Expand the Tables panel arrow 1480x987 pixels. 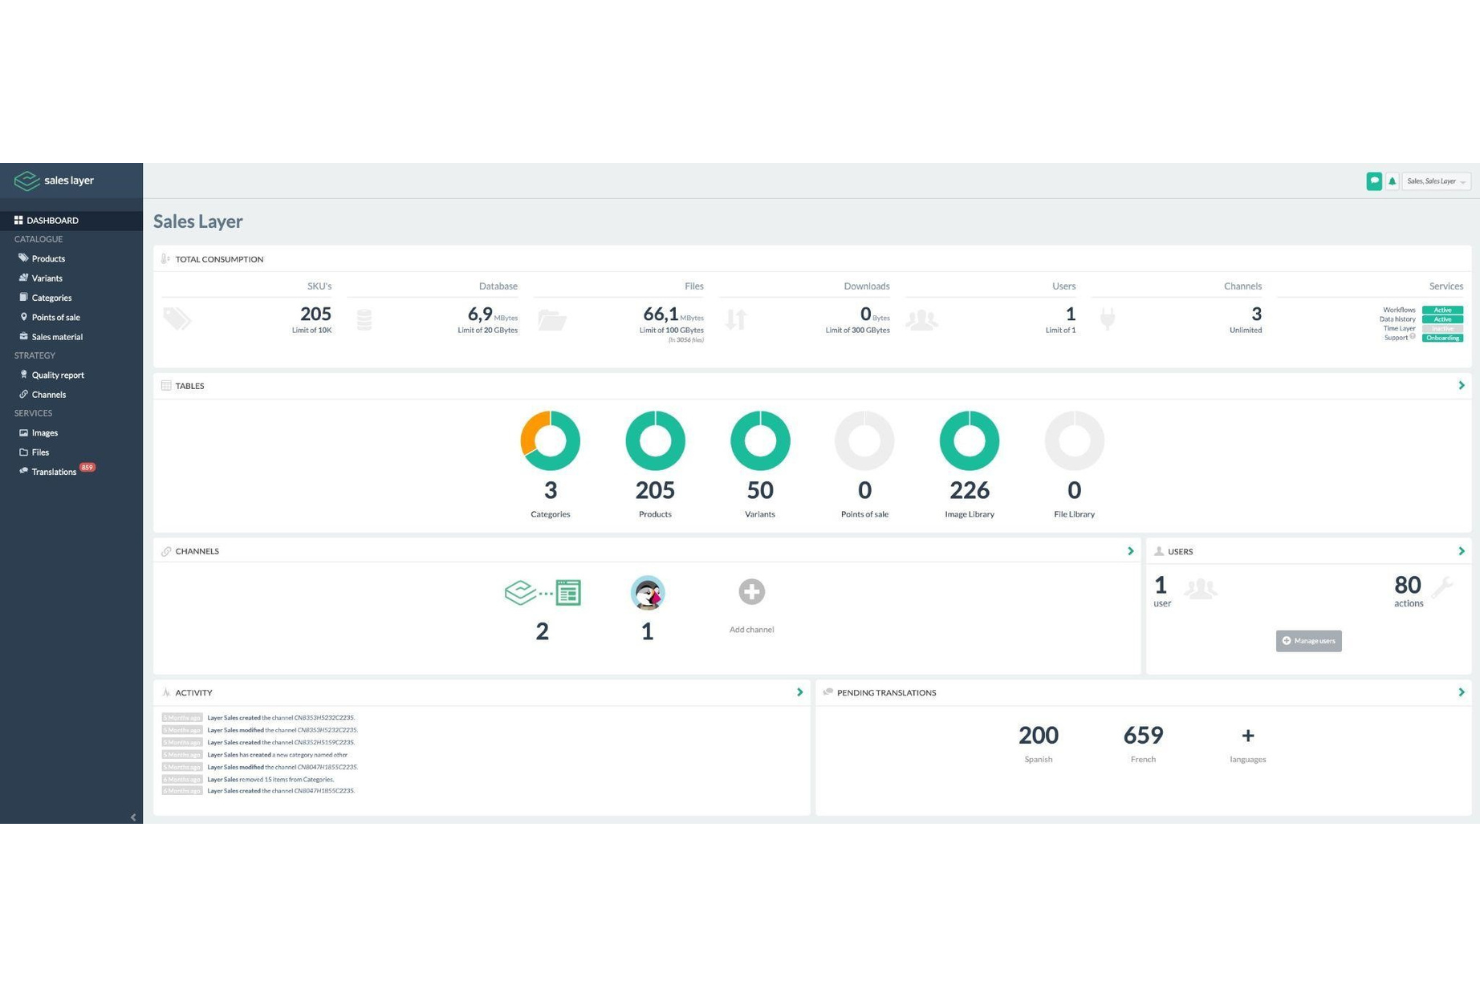click(1461, 385)
